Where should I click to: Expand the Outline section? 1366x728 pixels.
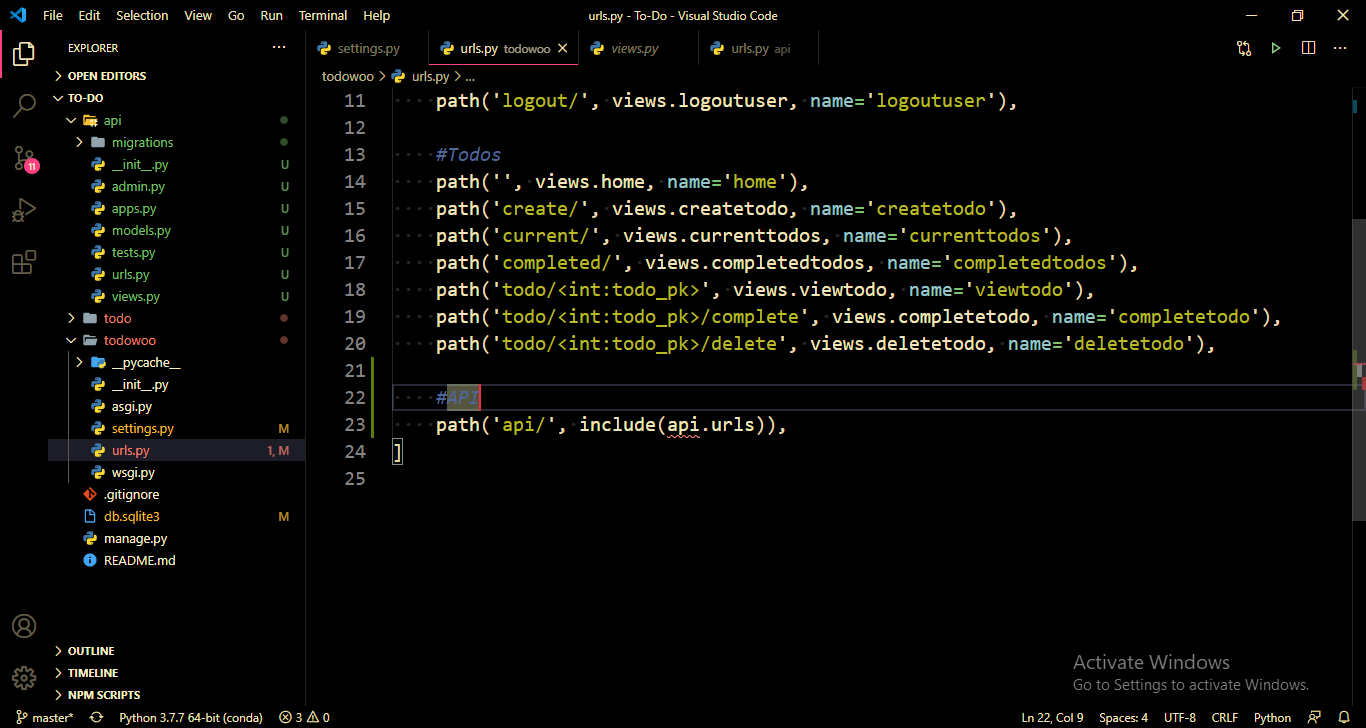tap(176, 651)
